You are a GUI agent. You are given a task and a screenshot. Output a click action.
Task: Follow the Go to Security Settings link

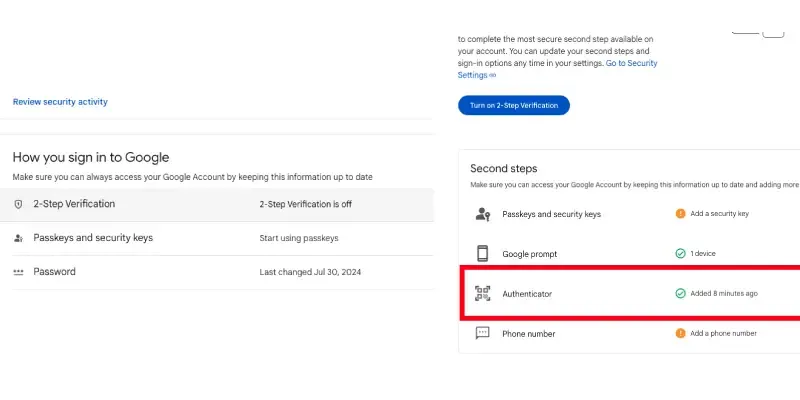coord(631,63)
